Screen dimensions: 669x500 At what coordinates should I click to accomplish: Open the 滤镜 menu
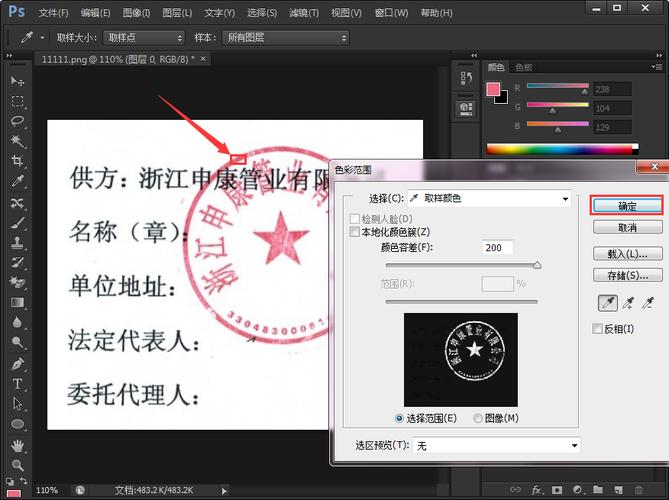pyautogui.click(x=304, y=13)
